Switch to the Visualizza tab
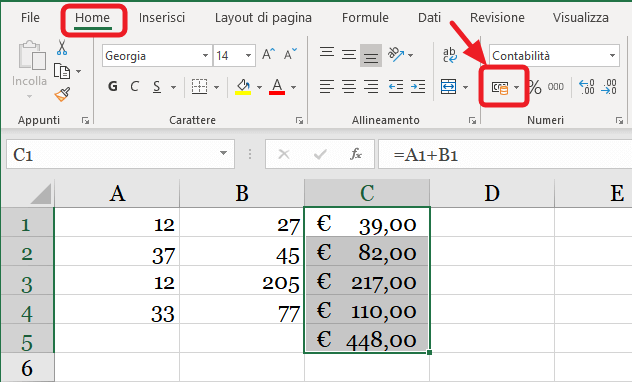The height and width of the screenshot is (382, 632). pos(581,18)
